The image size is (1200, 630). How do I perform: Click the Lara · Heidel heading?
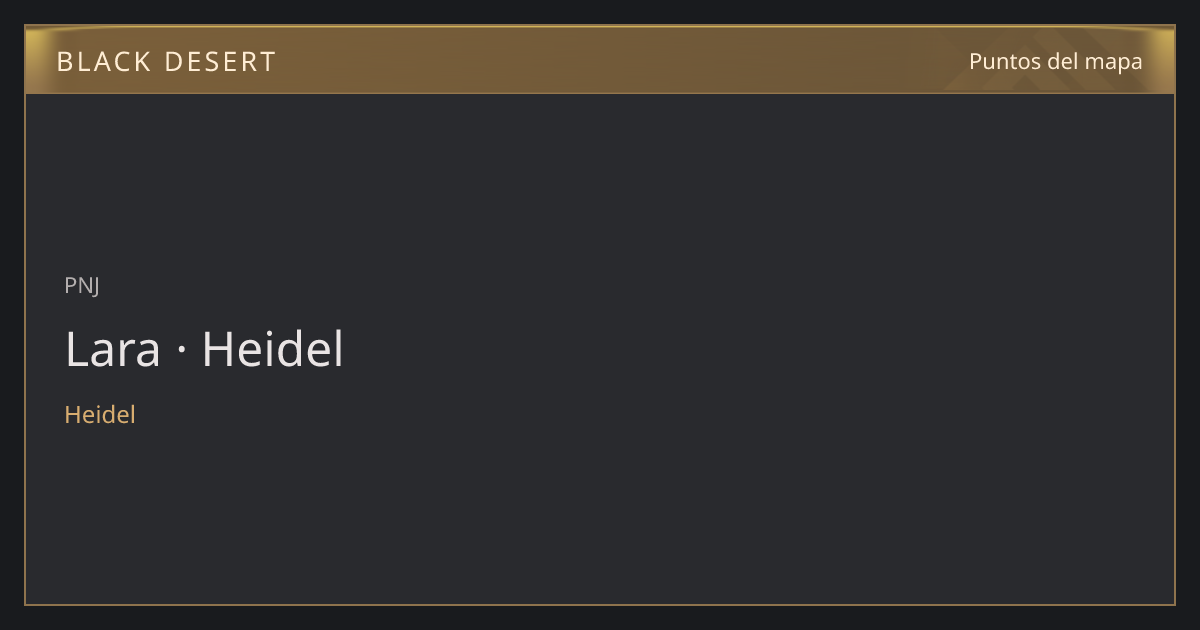pyautogui.click(x=204, y=350)
